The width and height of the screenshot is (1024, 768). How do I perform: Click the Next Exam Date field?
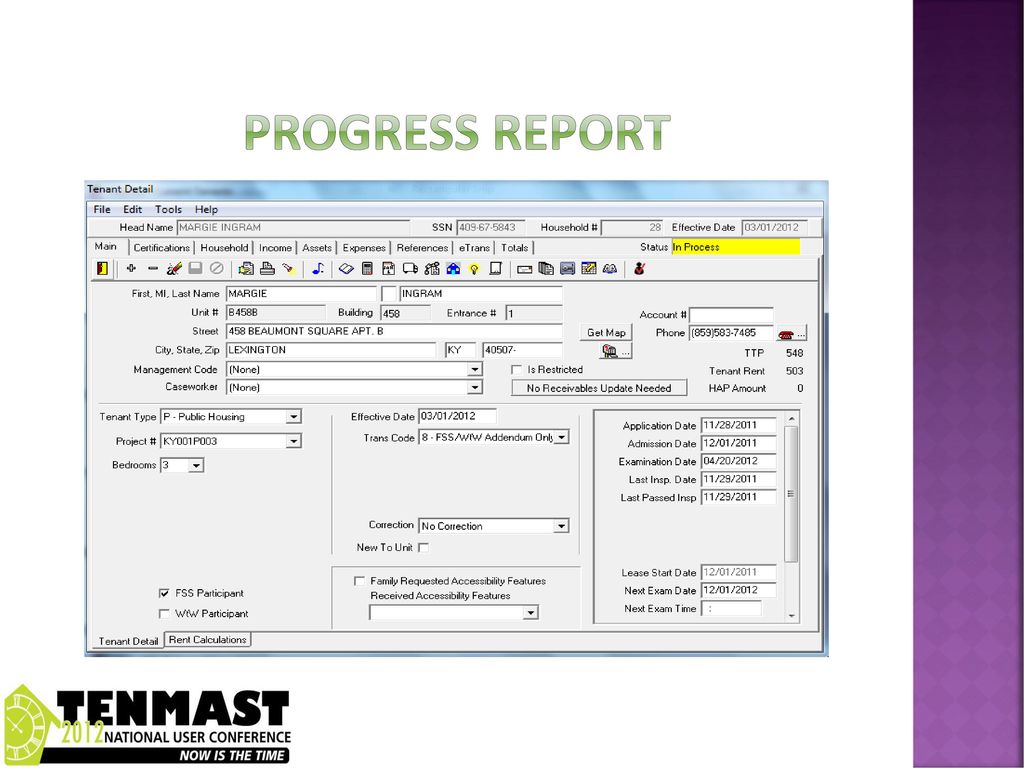coord(739,590)
